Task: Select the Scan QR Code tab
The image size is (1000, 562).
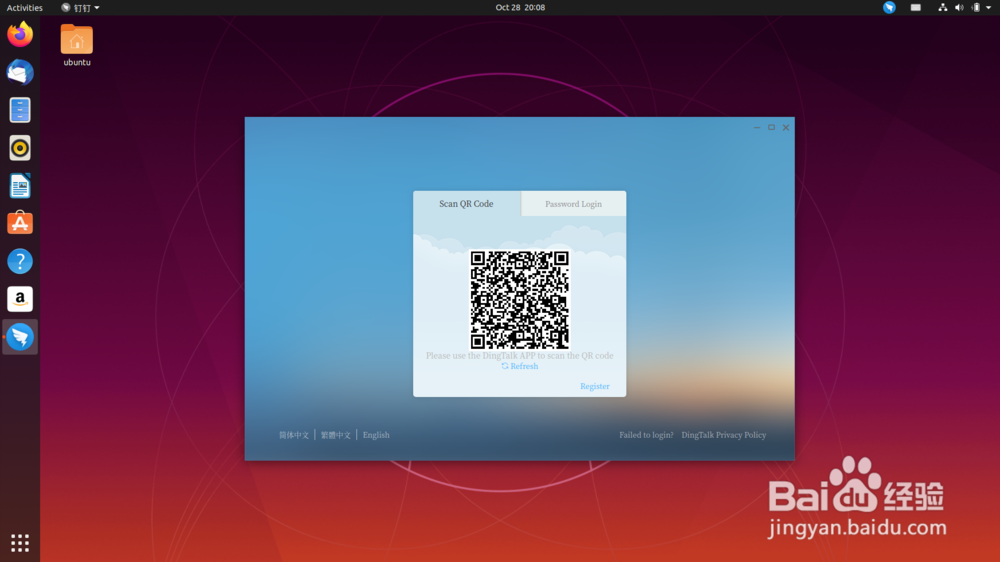Action: (x=466, y=203)
